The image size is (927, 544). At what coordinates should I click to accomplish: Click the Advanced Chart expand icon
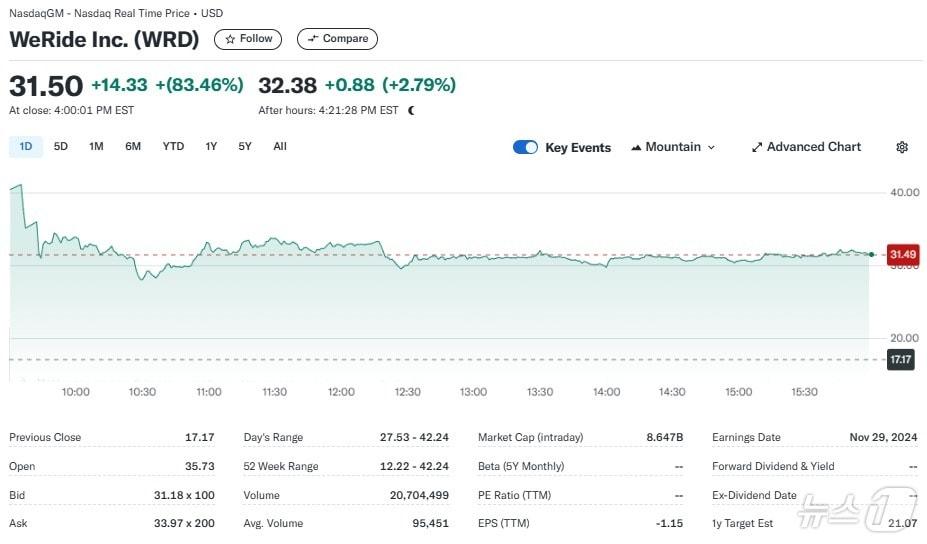(757, 147)
